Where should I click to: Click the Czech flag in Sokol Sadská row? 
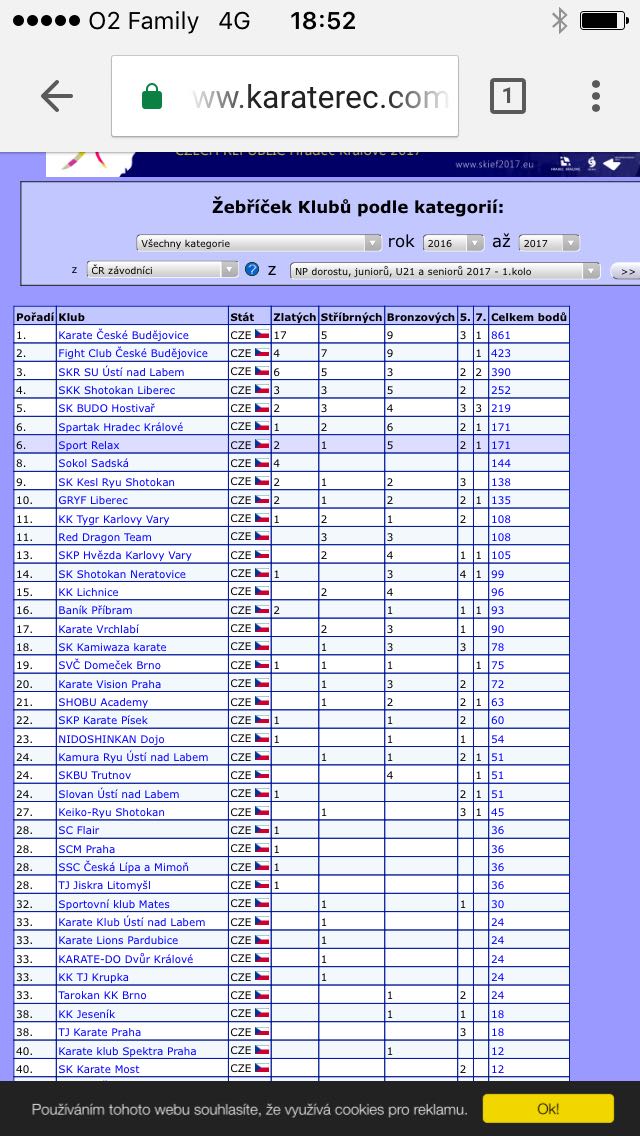click(x=262, y=462)
